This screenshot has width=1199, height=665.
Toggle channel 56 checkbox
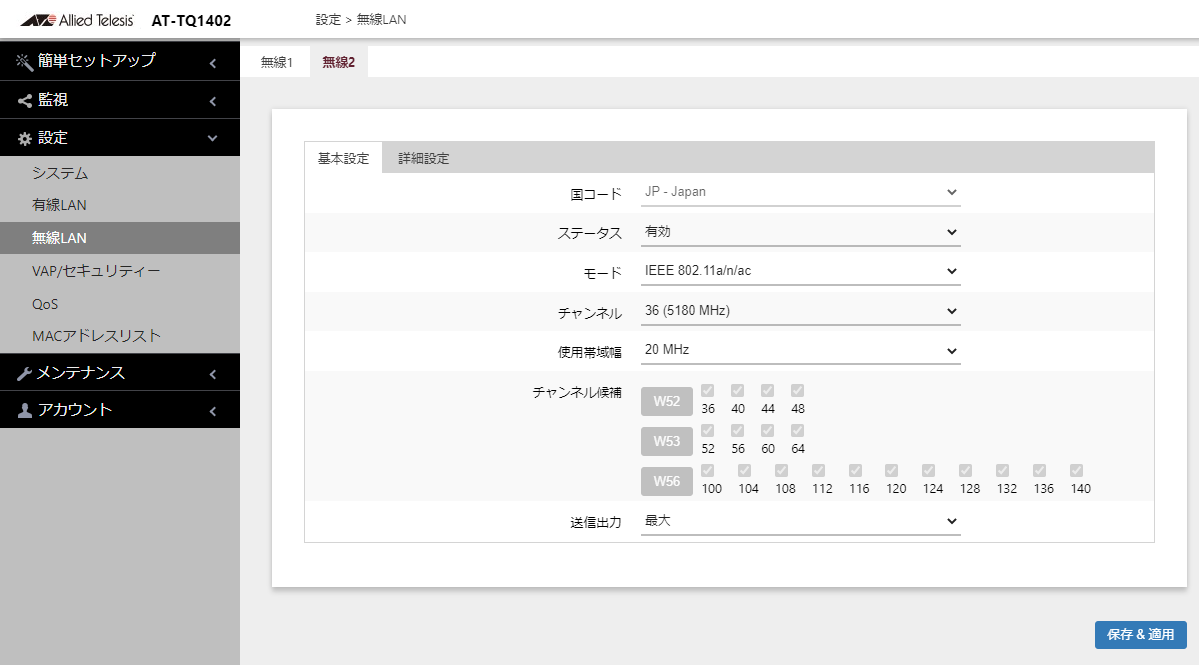pos(737,430)
